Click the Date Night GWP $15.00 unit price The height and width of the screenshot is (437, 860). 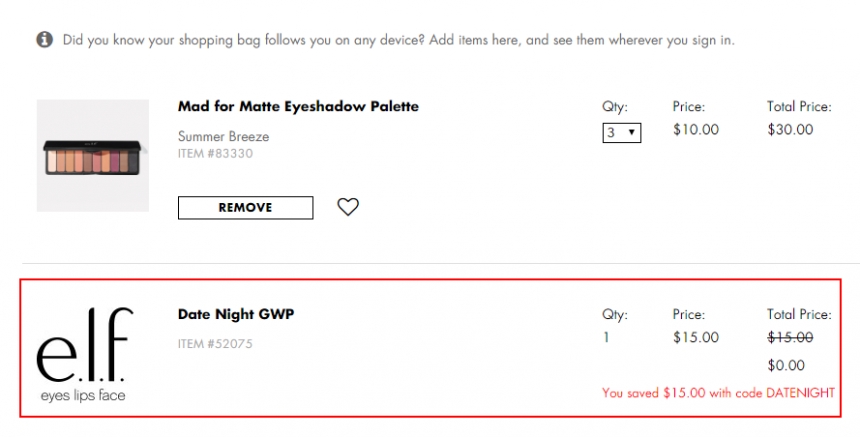[695, 337]
